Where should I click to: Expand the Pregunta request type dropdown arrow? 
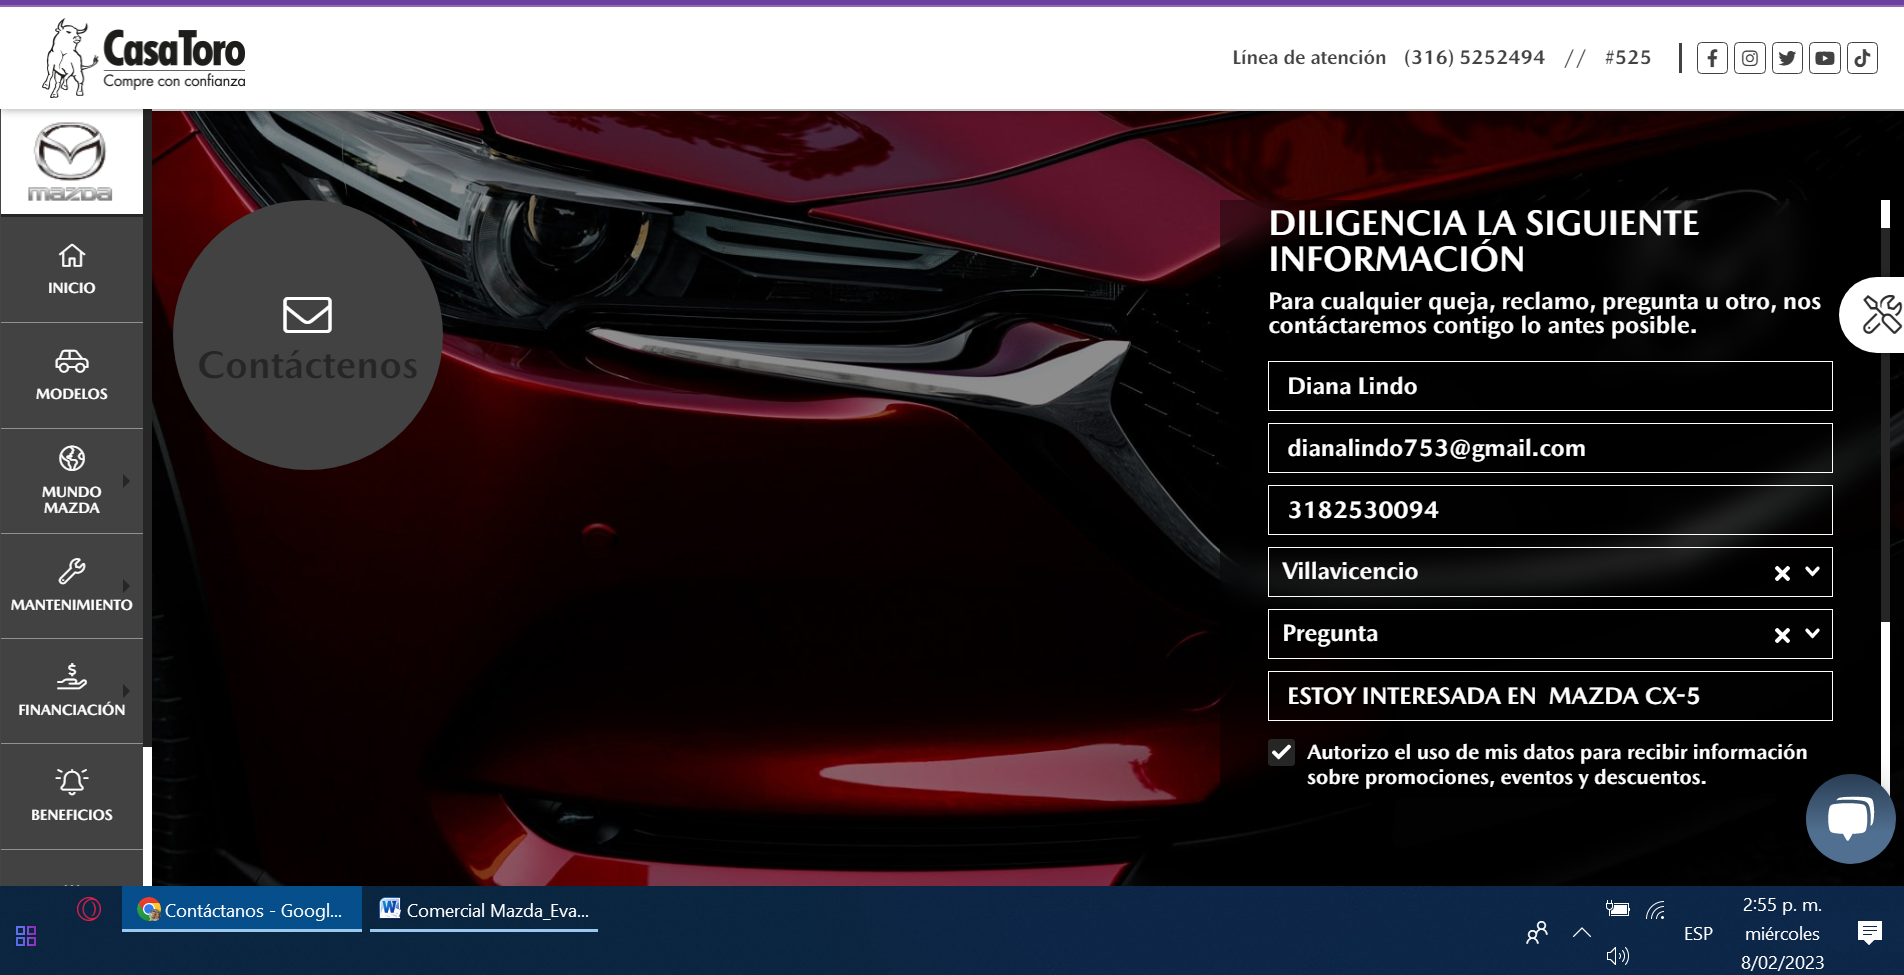[1812, 633]
